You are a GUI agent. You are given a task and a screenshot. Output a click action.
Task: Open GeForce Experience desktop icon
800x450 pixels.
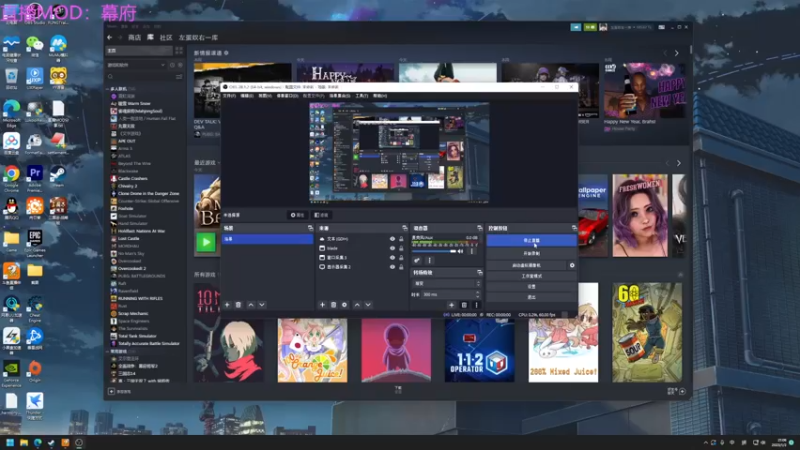point(11,373)
